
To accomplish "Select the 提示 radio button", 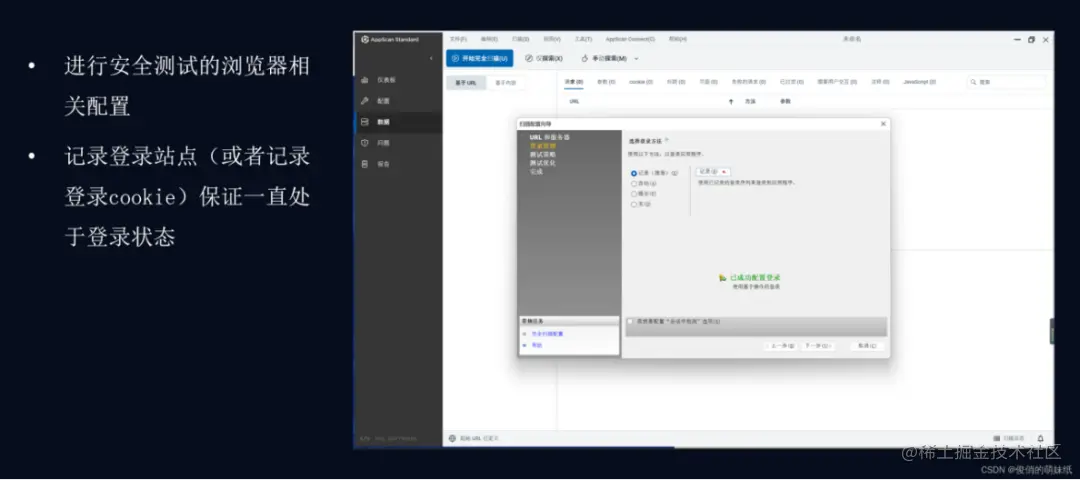I will pyautogui.click(x=634, y=194).
